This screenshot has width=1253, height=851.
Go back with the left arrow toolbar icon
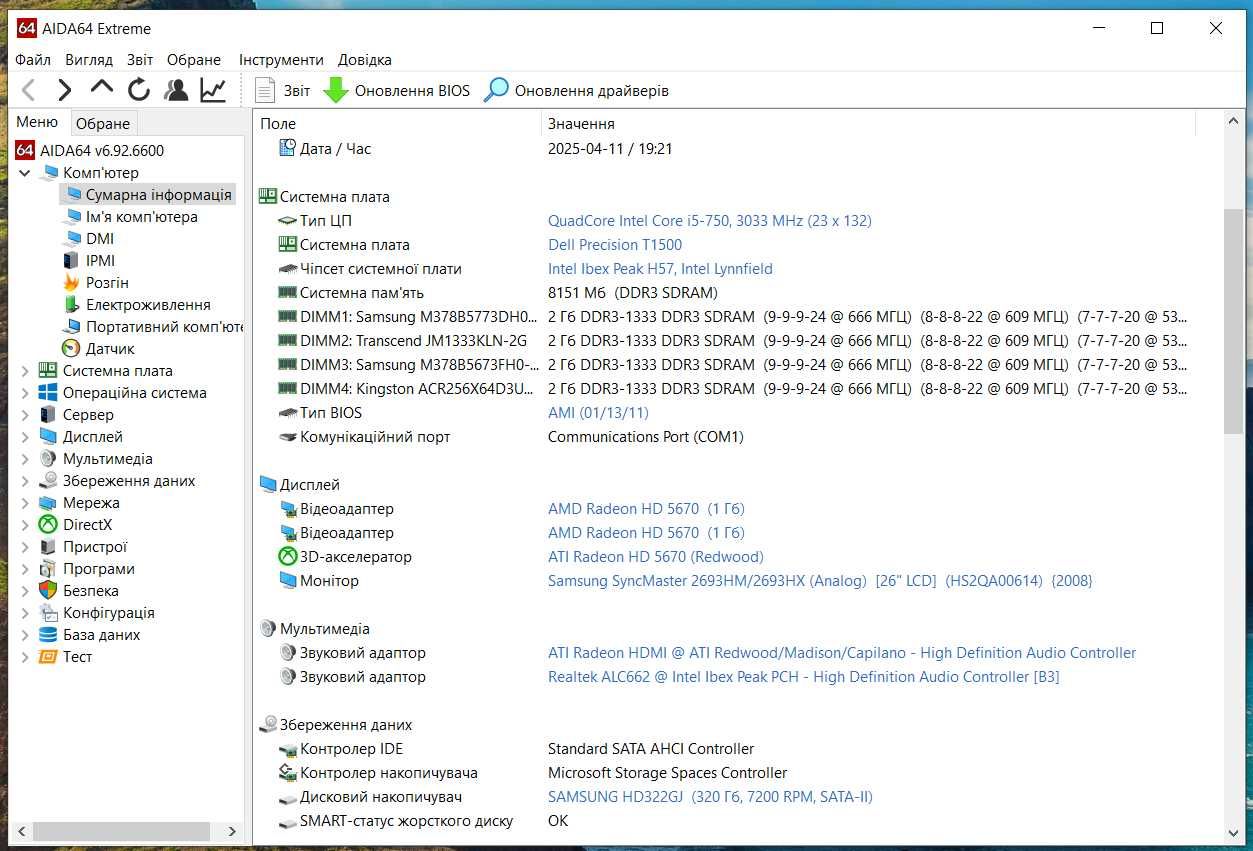(x=29, y=90)
